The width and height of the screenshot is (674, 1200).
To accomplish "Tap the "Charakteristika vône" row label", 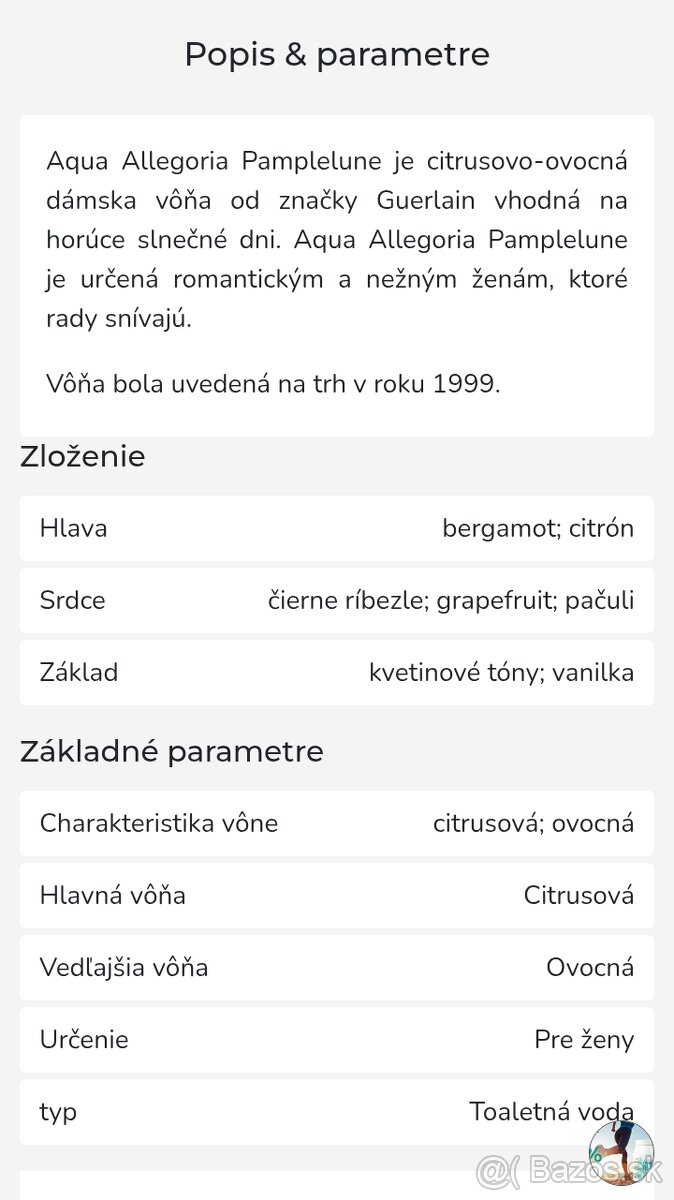I will pos(159,823).
